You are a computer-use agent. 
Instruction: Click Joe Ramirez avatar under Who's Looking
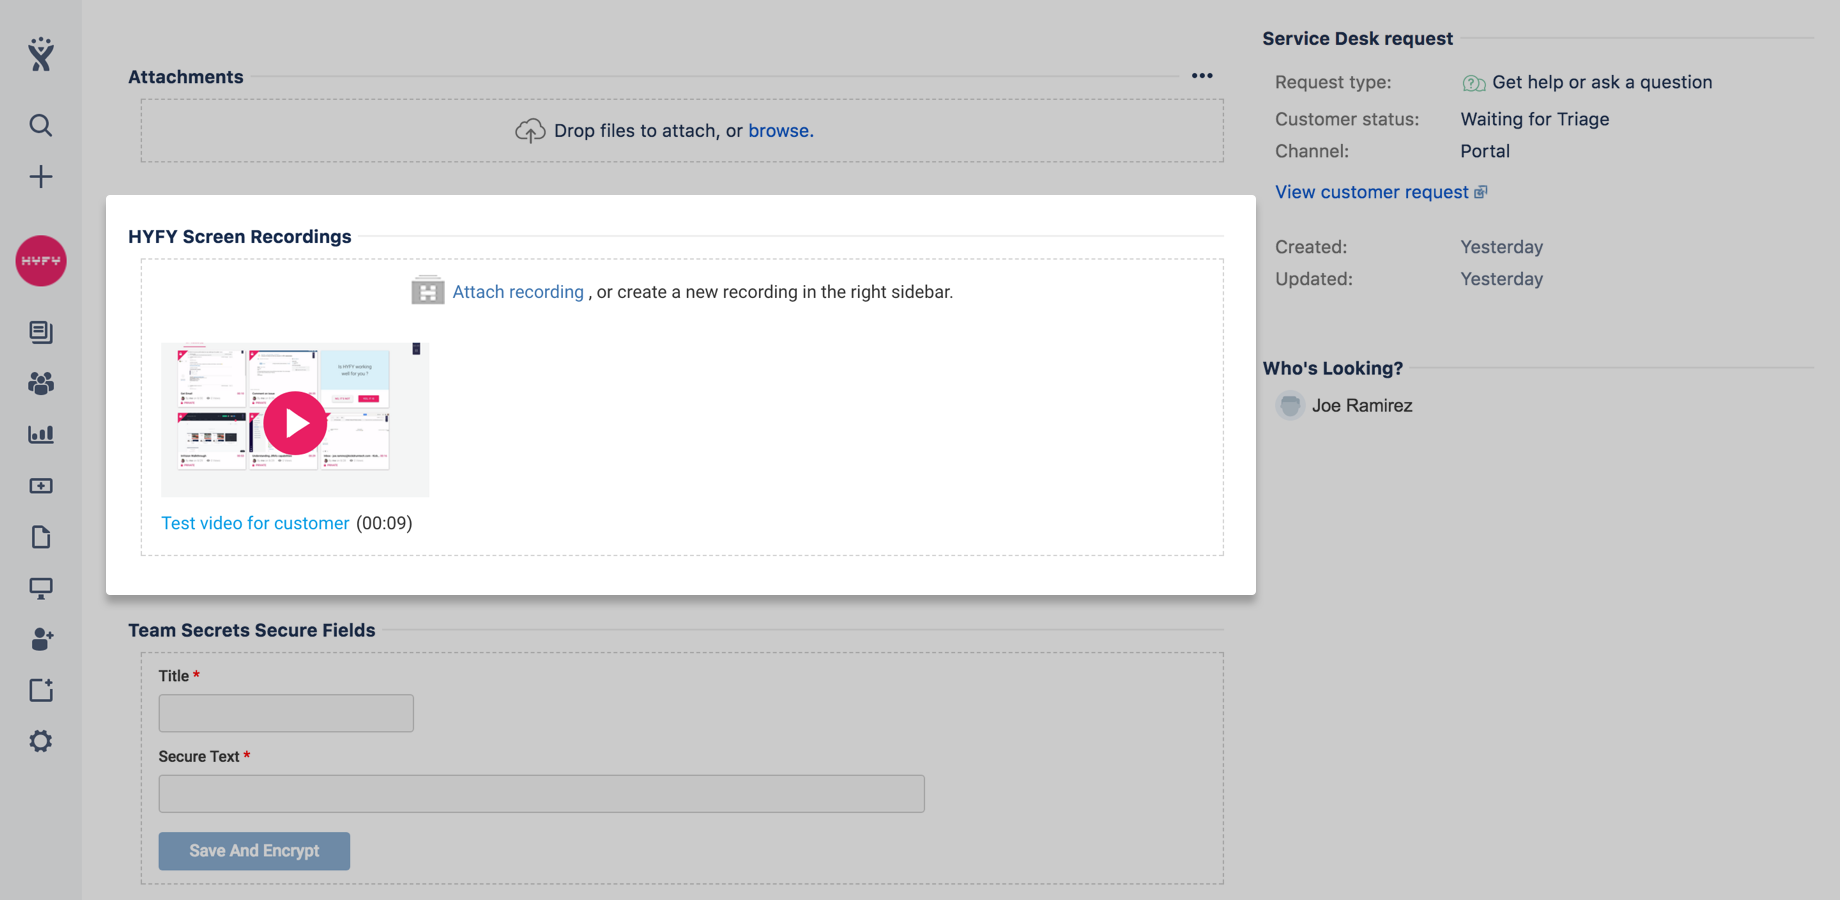pyautogui.click(x=1290, y=405)
